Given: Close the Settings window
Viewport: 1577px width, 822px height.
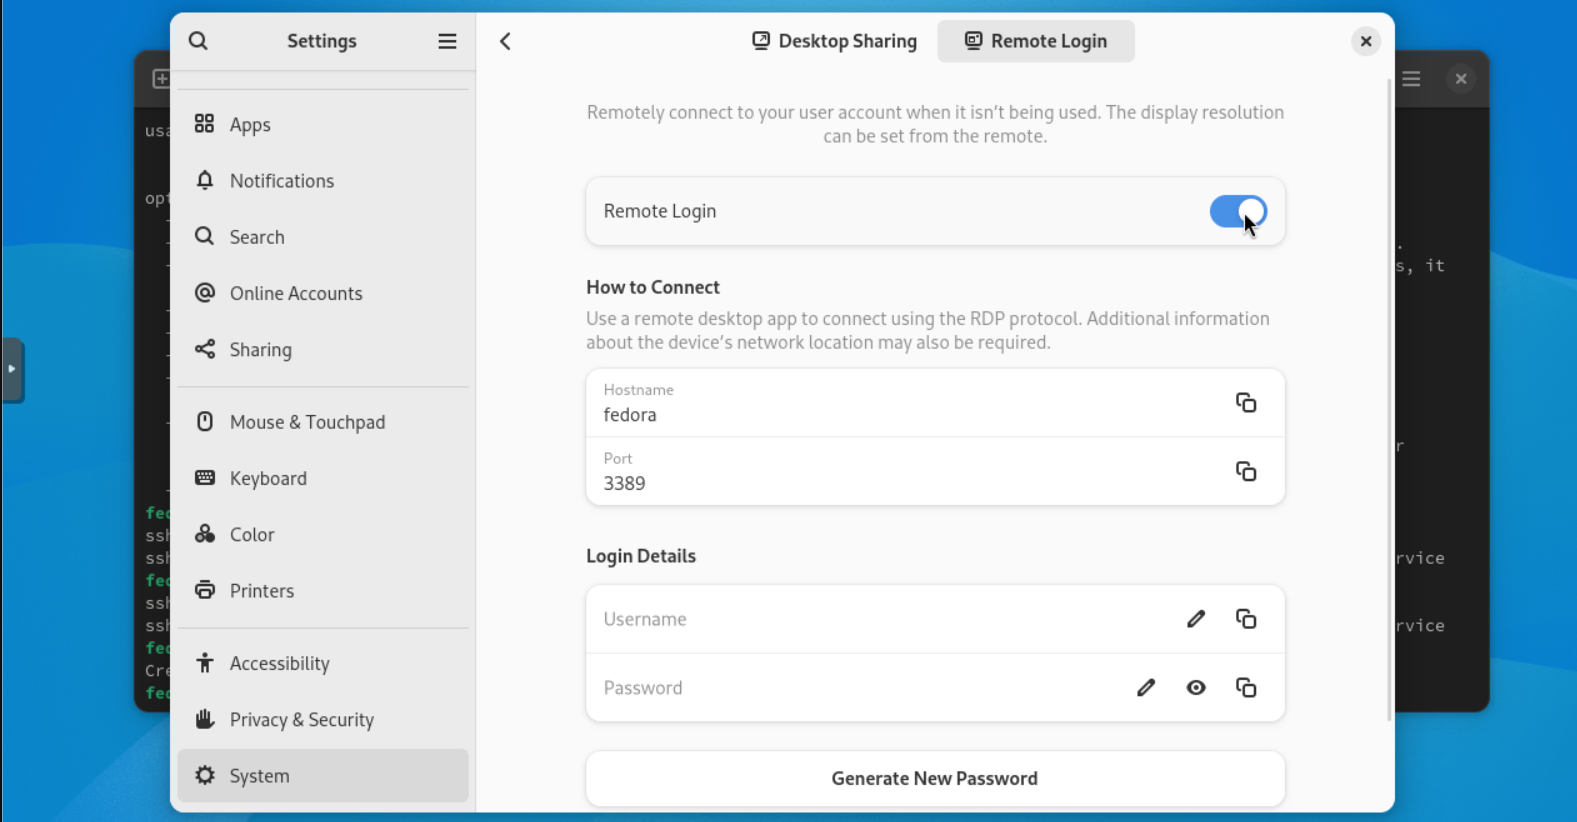Looking at the screenshot, I should (x=1365, y=41).
